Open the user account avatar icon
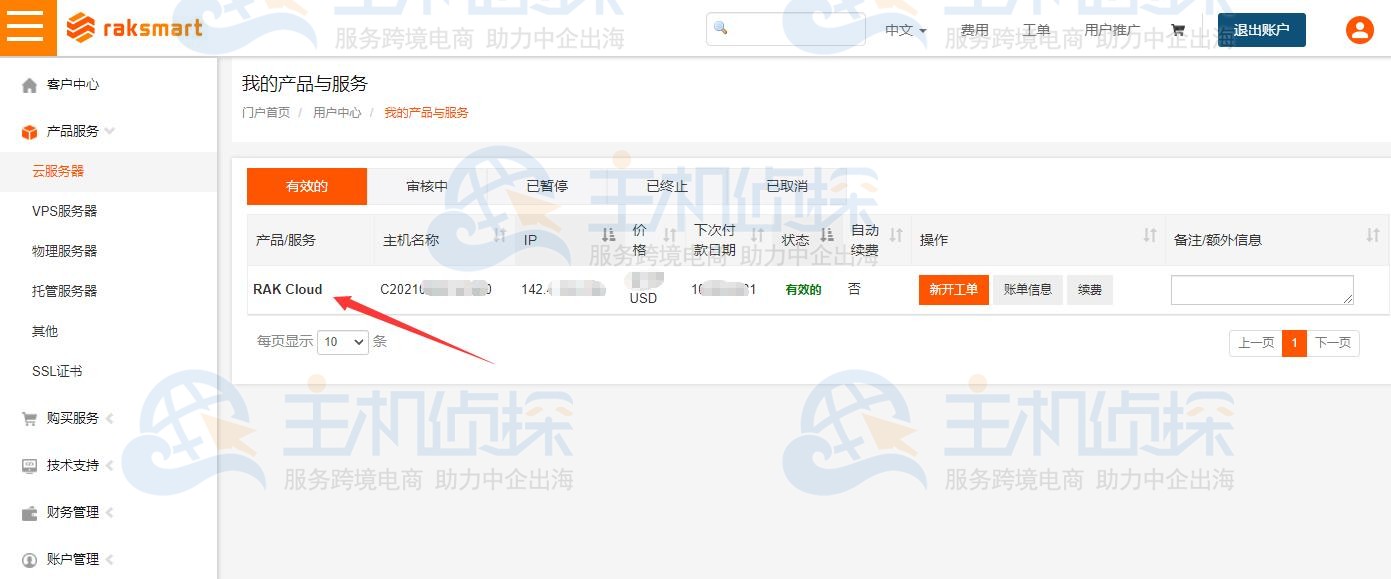 click(1359, 29)
